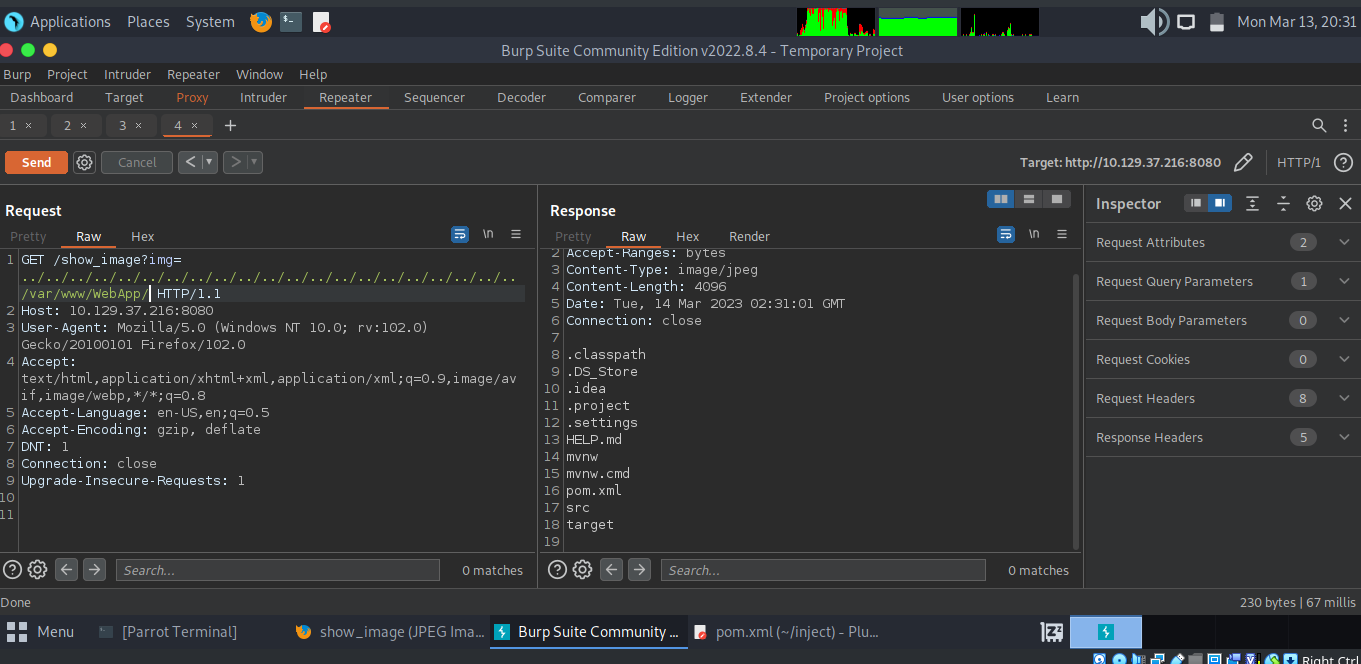Open the Response panel hamburger menu
The width and height of the screenshot is (1361, 664).
tap(1062, 234)
